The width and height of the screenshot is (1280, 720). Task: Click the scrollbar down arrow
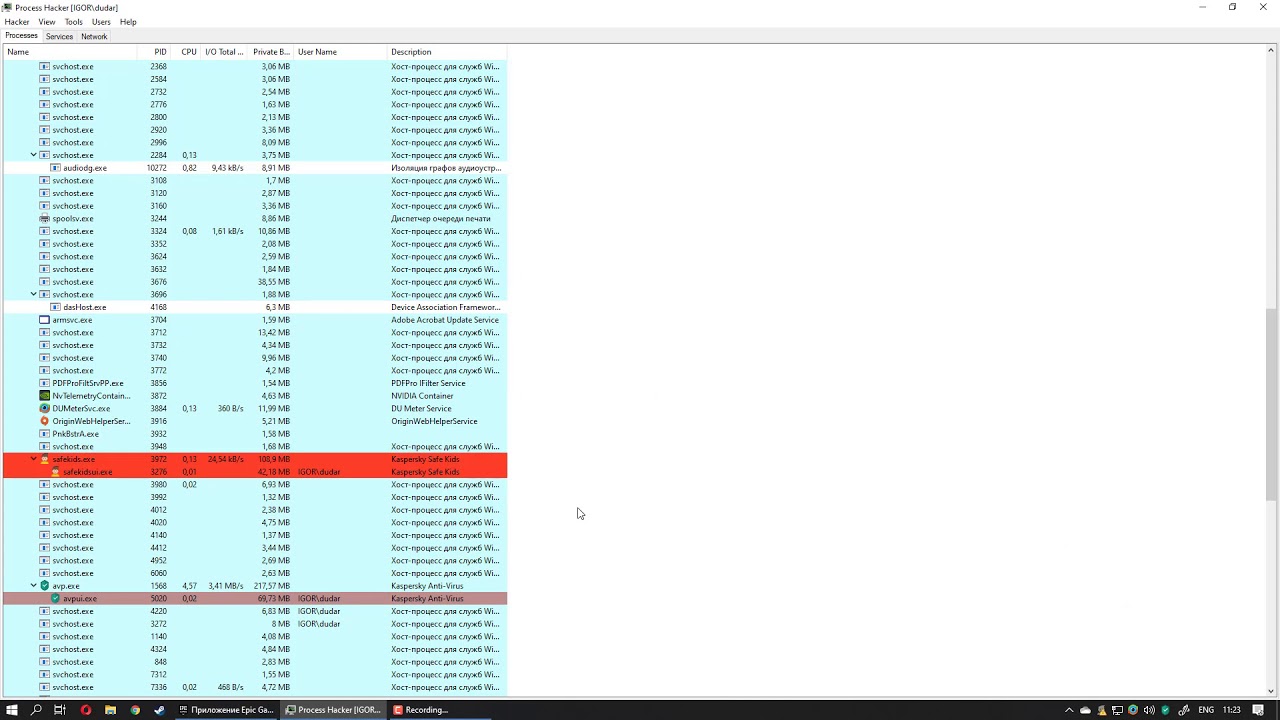[x=1271, y=690]
